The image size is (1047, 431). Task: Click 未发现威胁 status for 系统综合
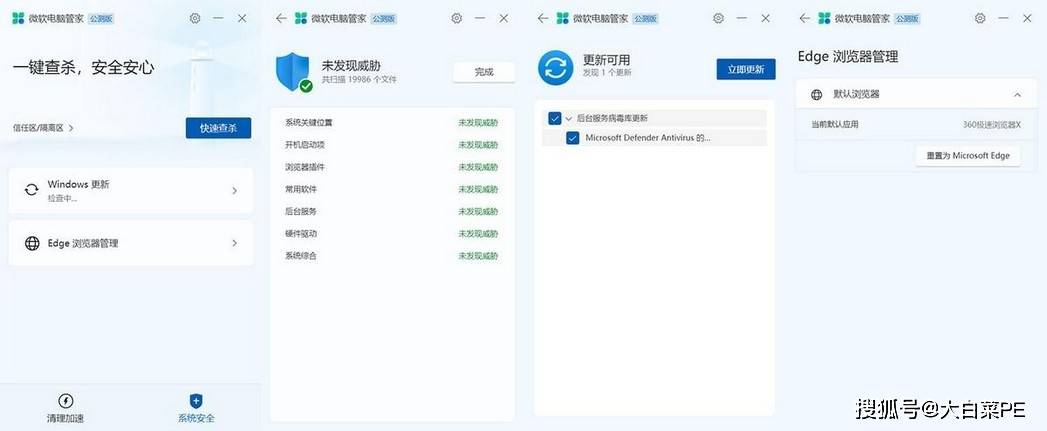478,256
